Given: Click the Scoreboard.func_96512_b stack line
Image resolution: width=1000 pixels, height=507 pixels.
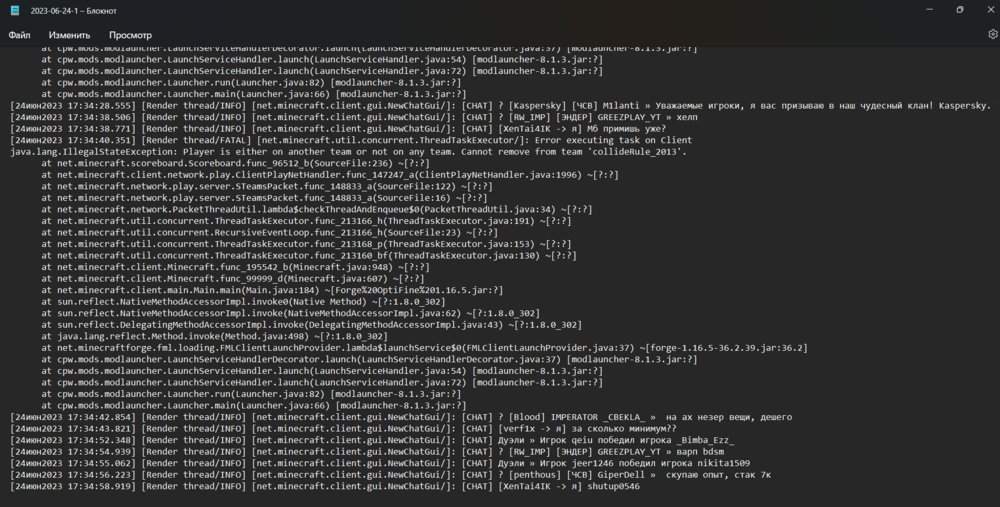Looking at the screenshot, I should [235, 163].
